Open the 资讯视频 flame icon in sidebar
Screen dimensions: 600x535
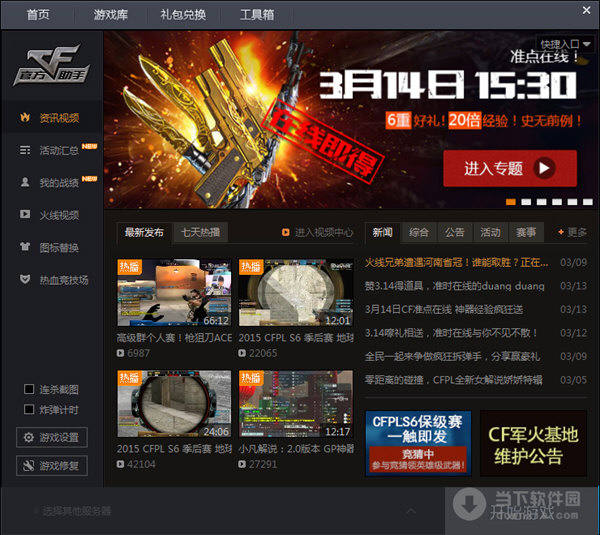(x=25, y=117)
